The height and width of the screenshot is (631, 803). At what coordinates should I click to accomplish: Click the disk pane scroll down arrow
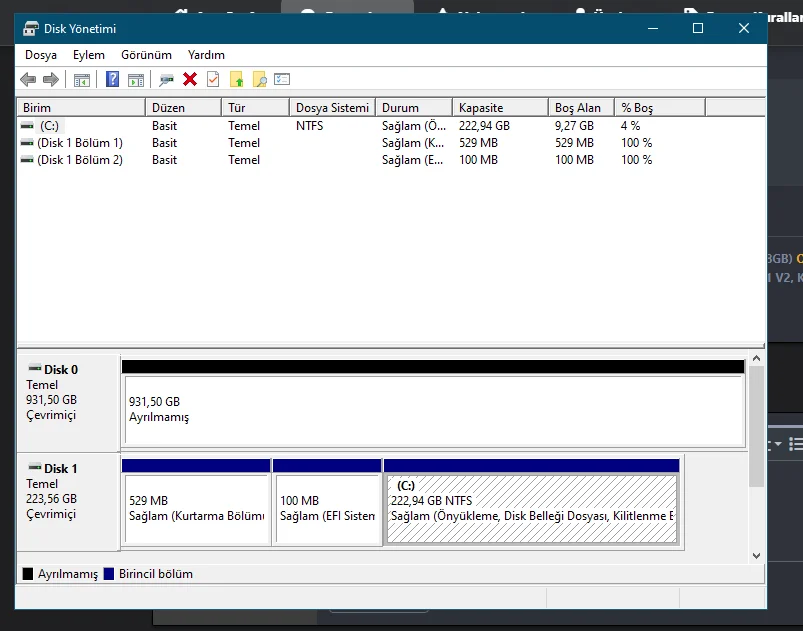[756, 556]
